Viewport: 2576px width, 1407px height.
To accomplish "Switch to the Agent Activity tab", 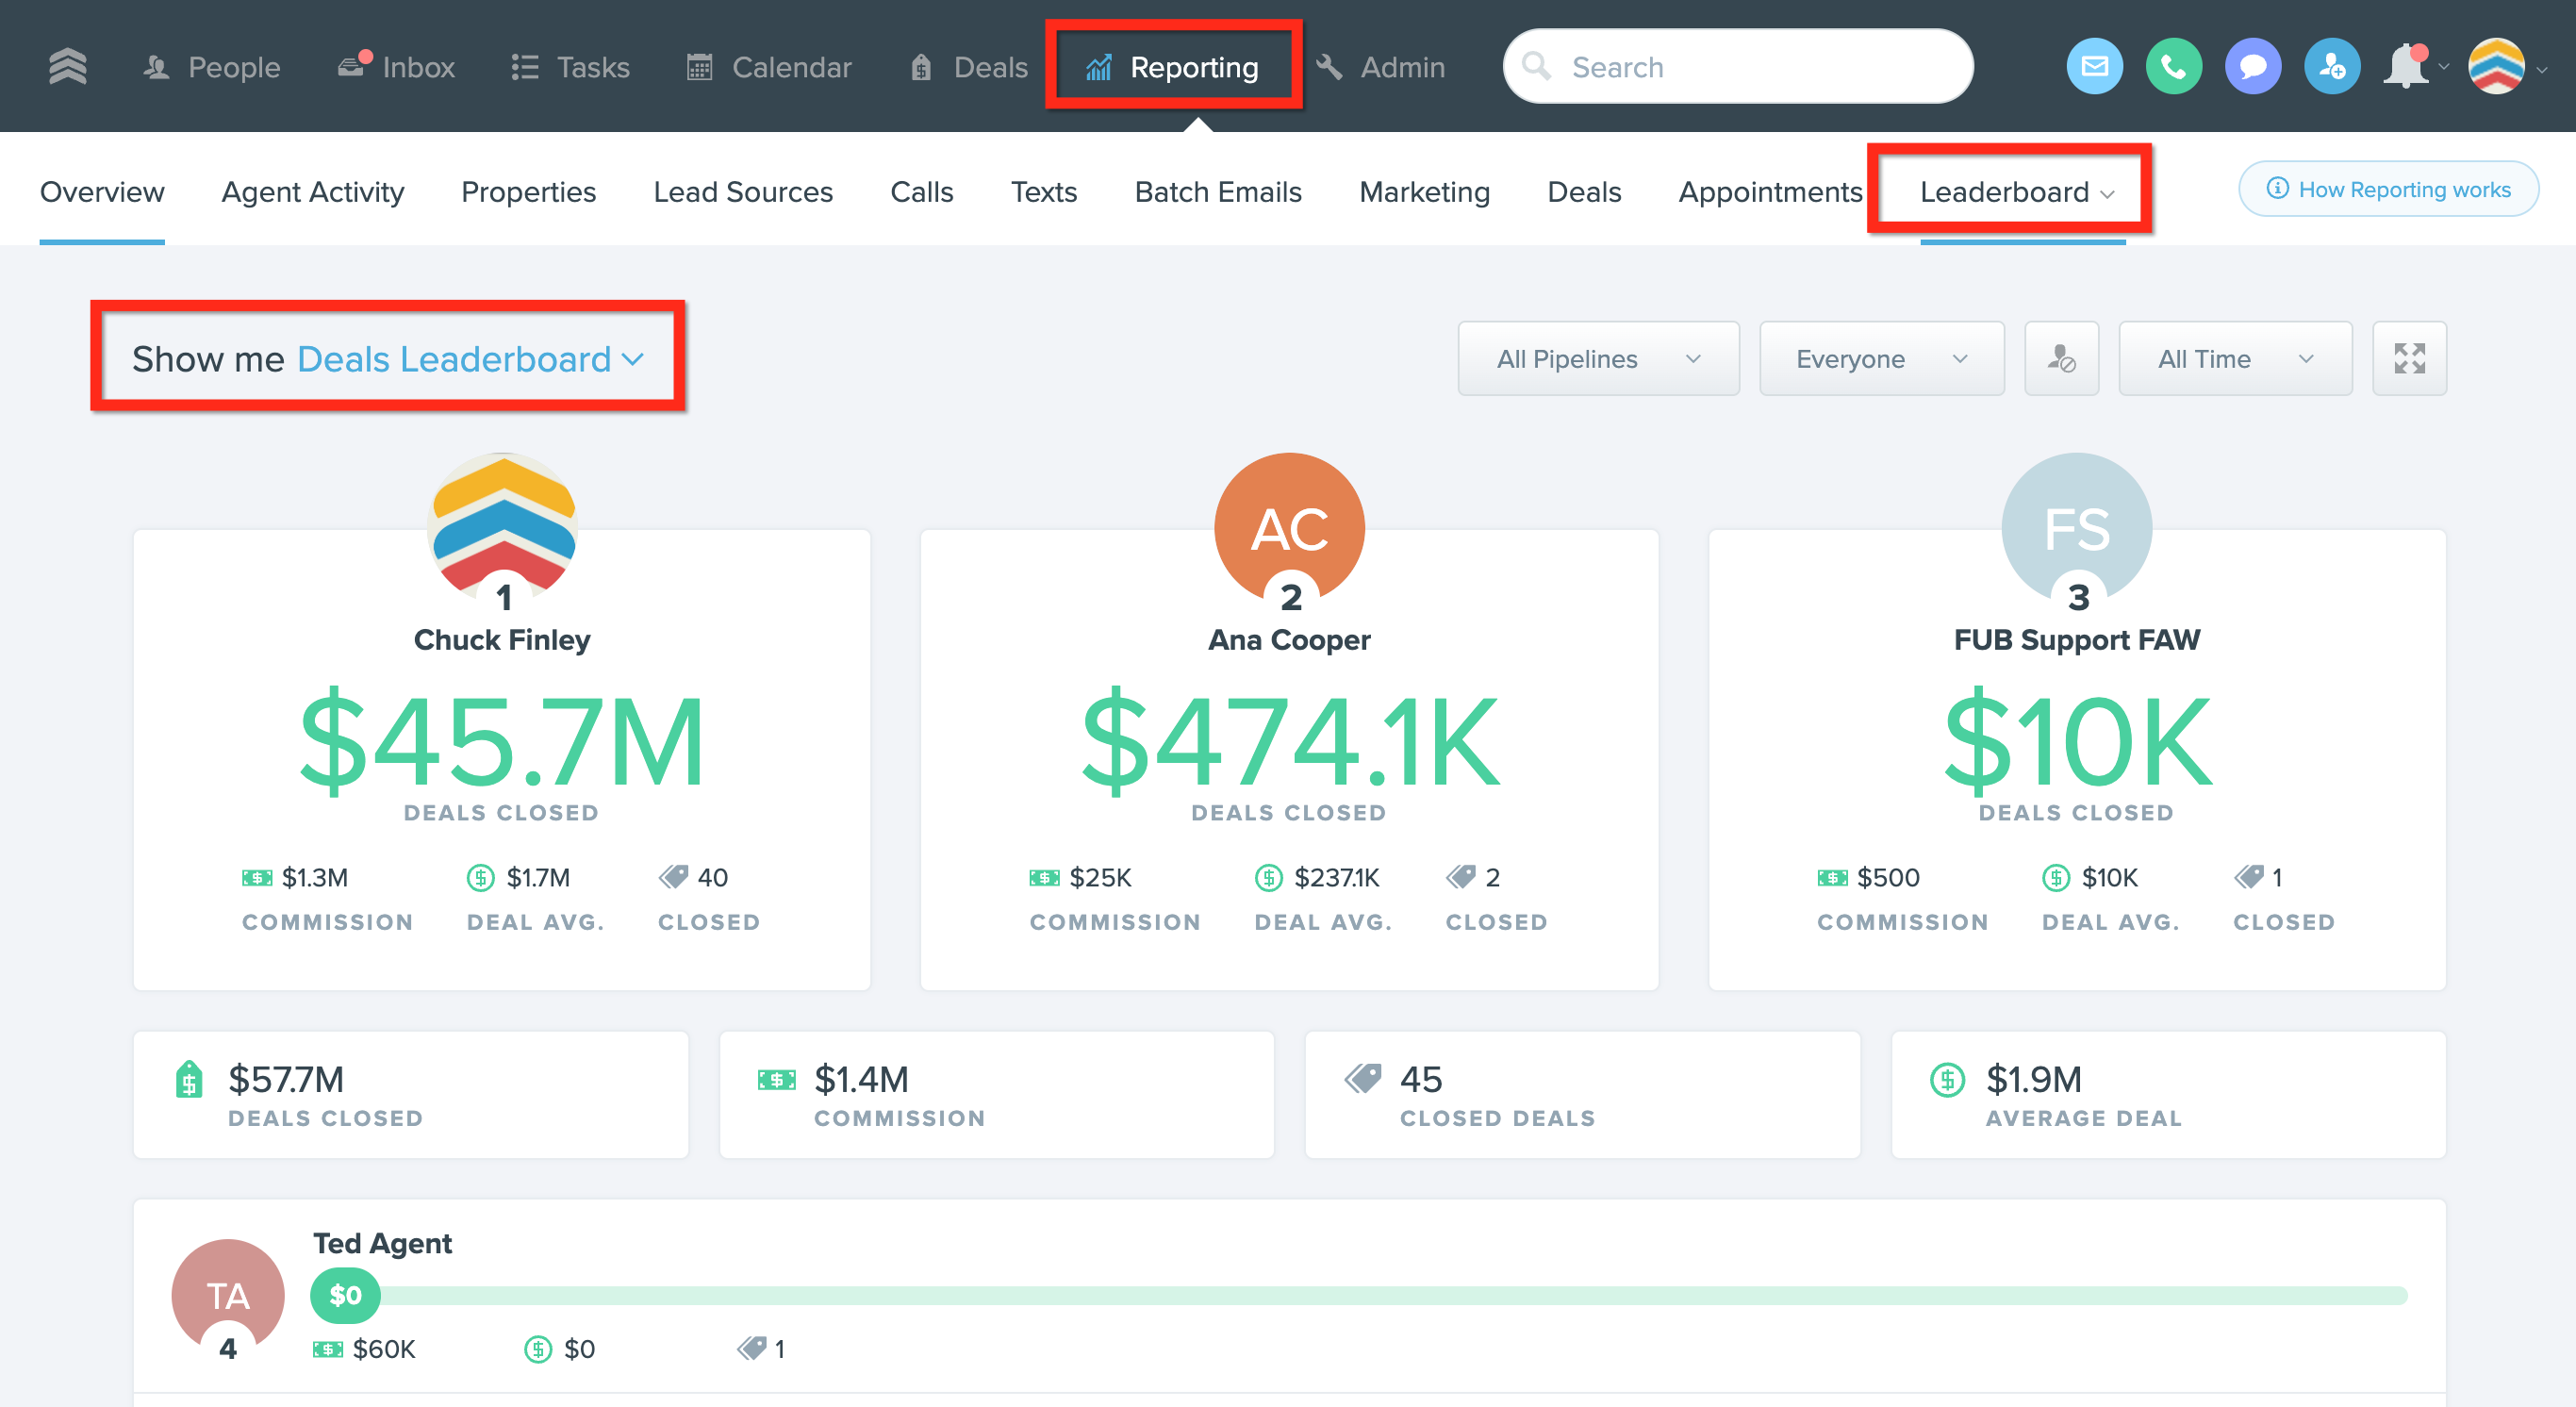I will (312, 192).
